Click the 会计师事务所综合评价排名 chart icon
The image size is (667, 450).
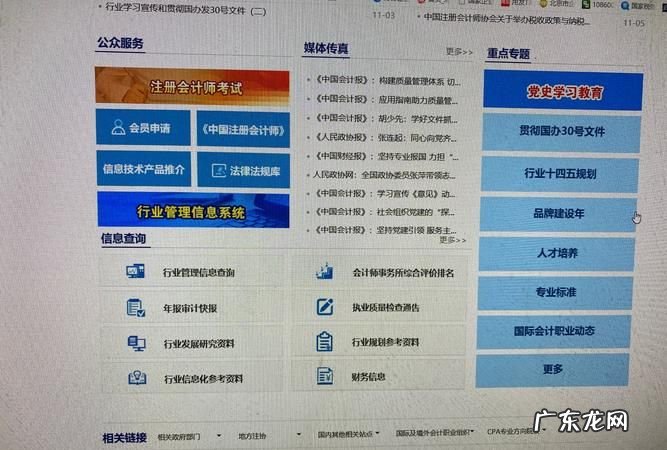click(x=325, y=271)
